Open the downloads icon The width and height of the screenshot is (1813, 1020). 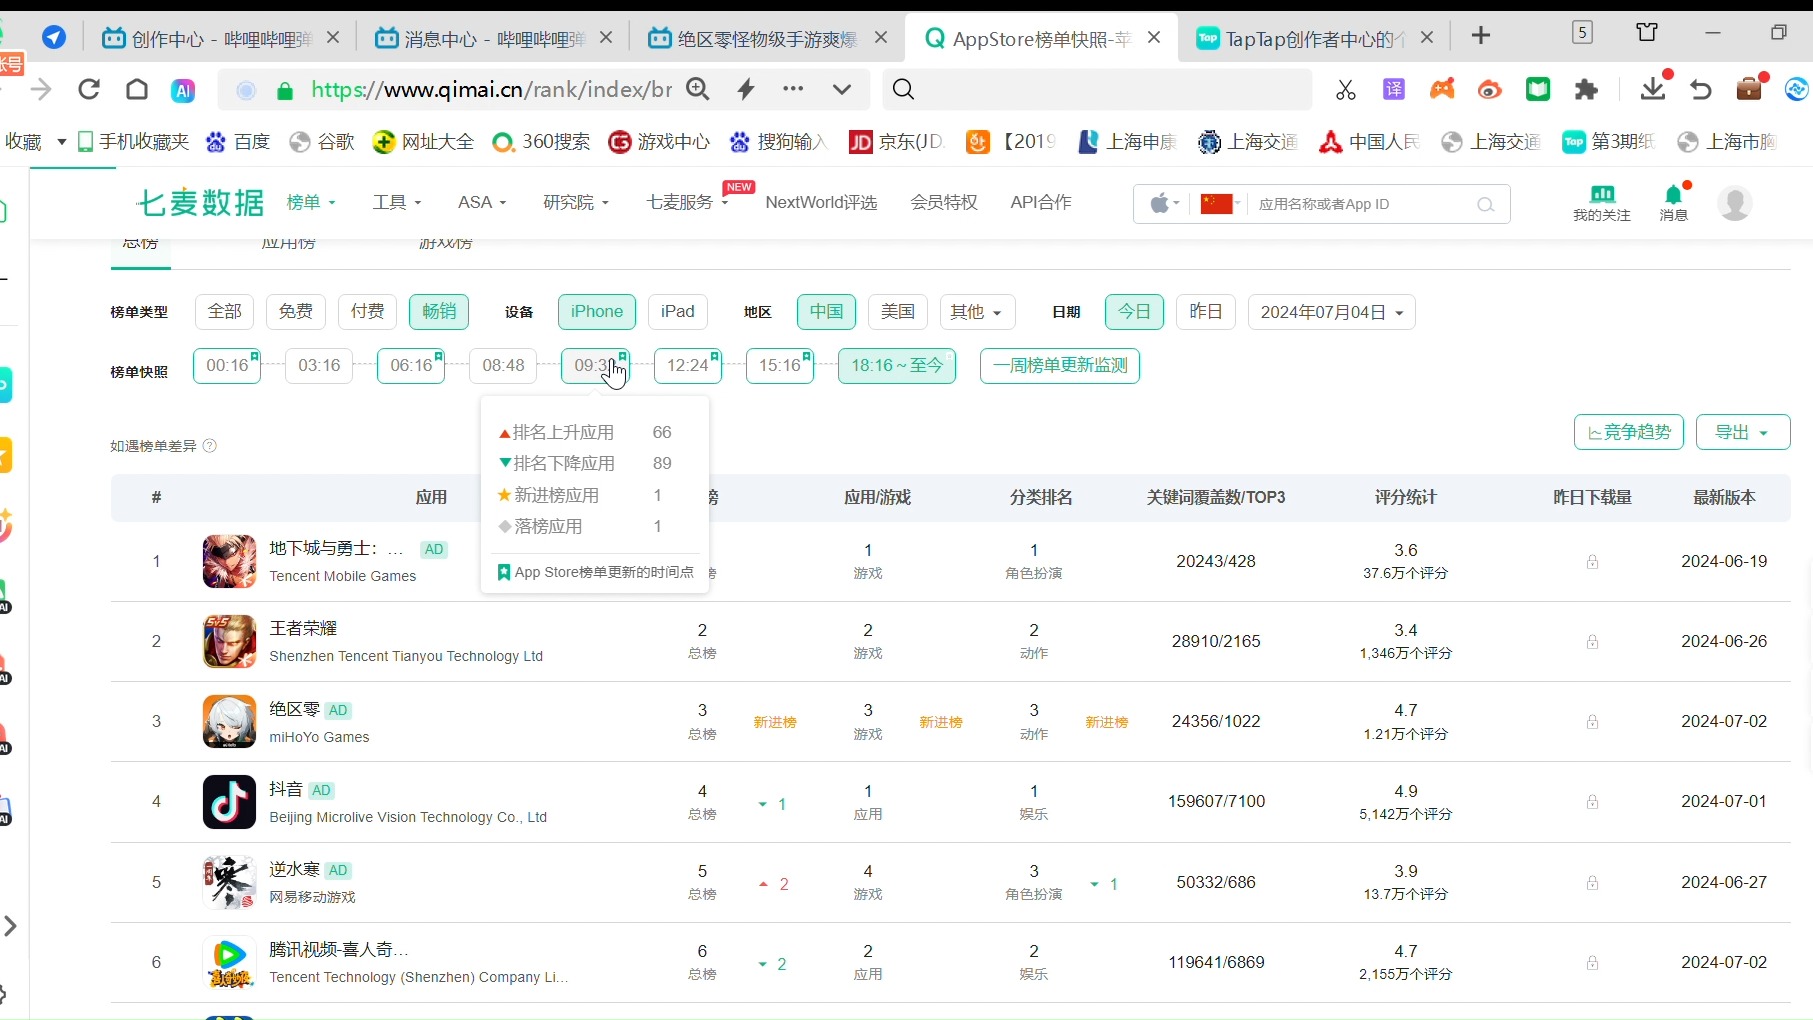(x=1653, y=89)
